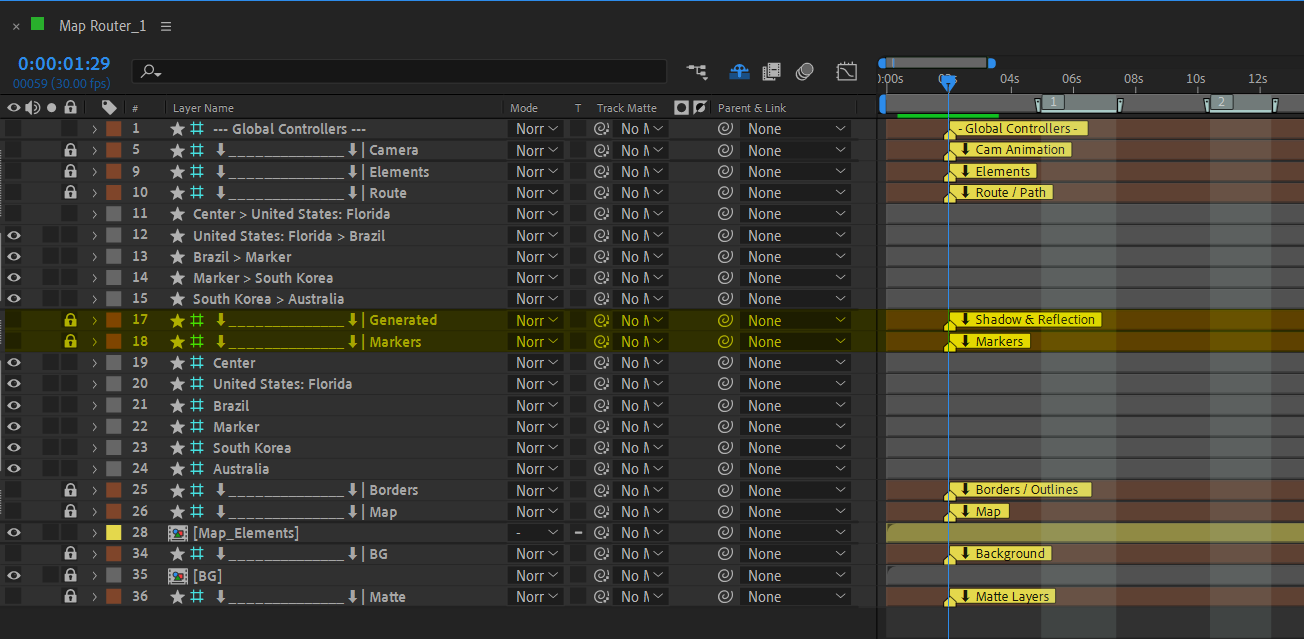Select the United States: Florida layer 20
This screenshot has height=639, width=1304.
point(282,383)
